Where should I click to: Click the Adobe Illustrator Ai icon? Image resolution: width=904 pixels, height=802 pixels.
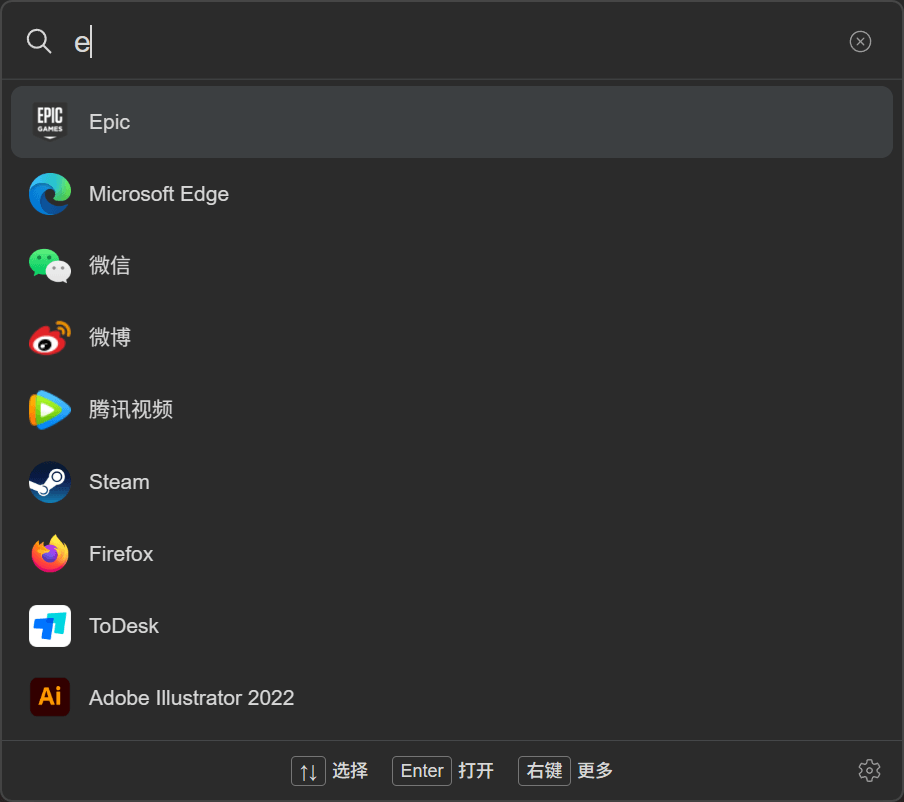(x=50, y=697)
